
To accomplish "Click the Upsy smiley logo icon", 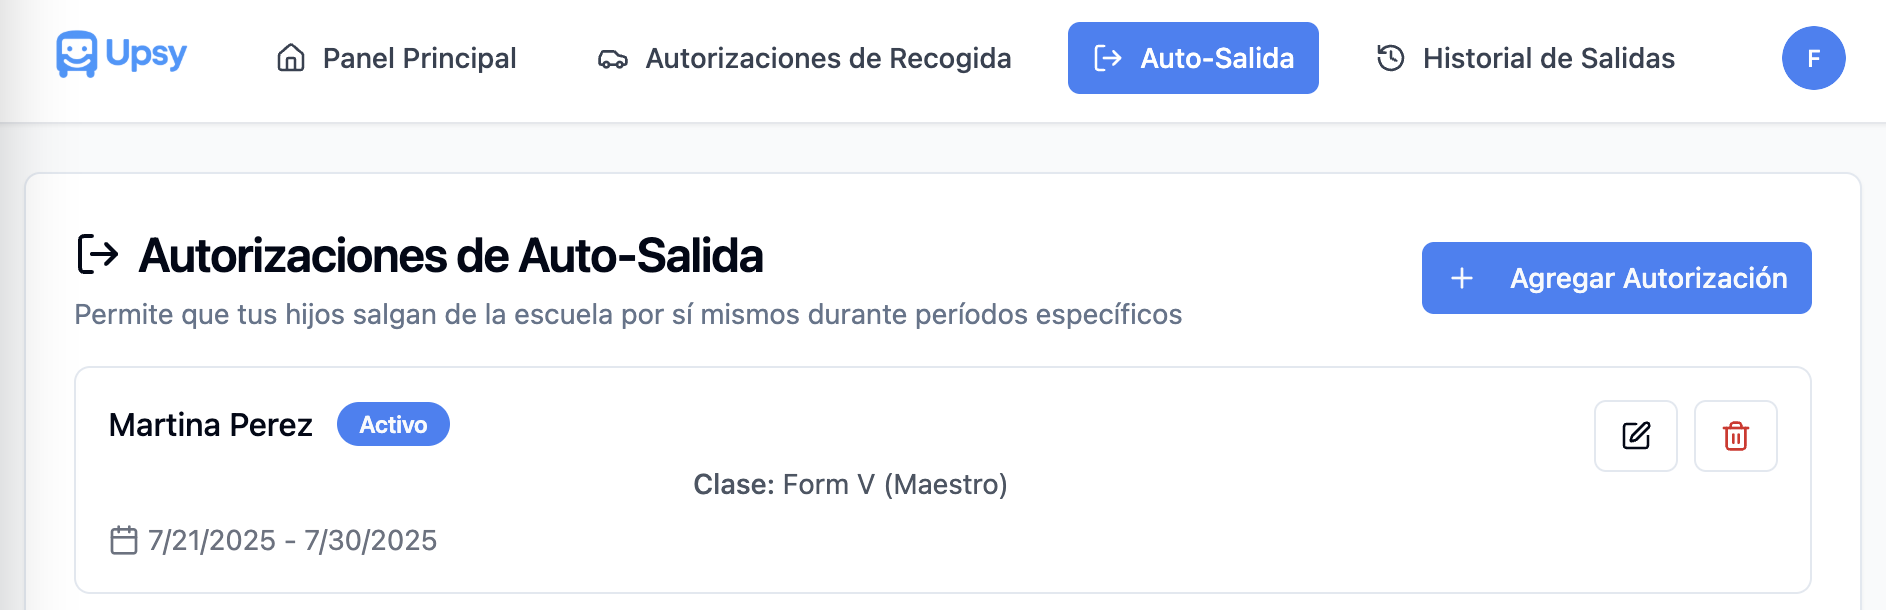I will 76,54.
